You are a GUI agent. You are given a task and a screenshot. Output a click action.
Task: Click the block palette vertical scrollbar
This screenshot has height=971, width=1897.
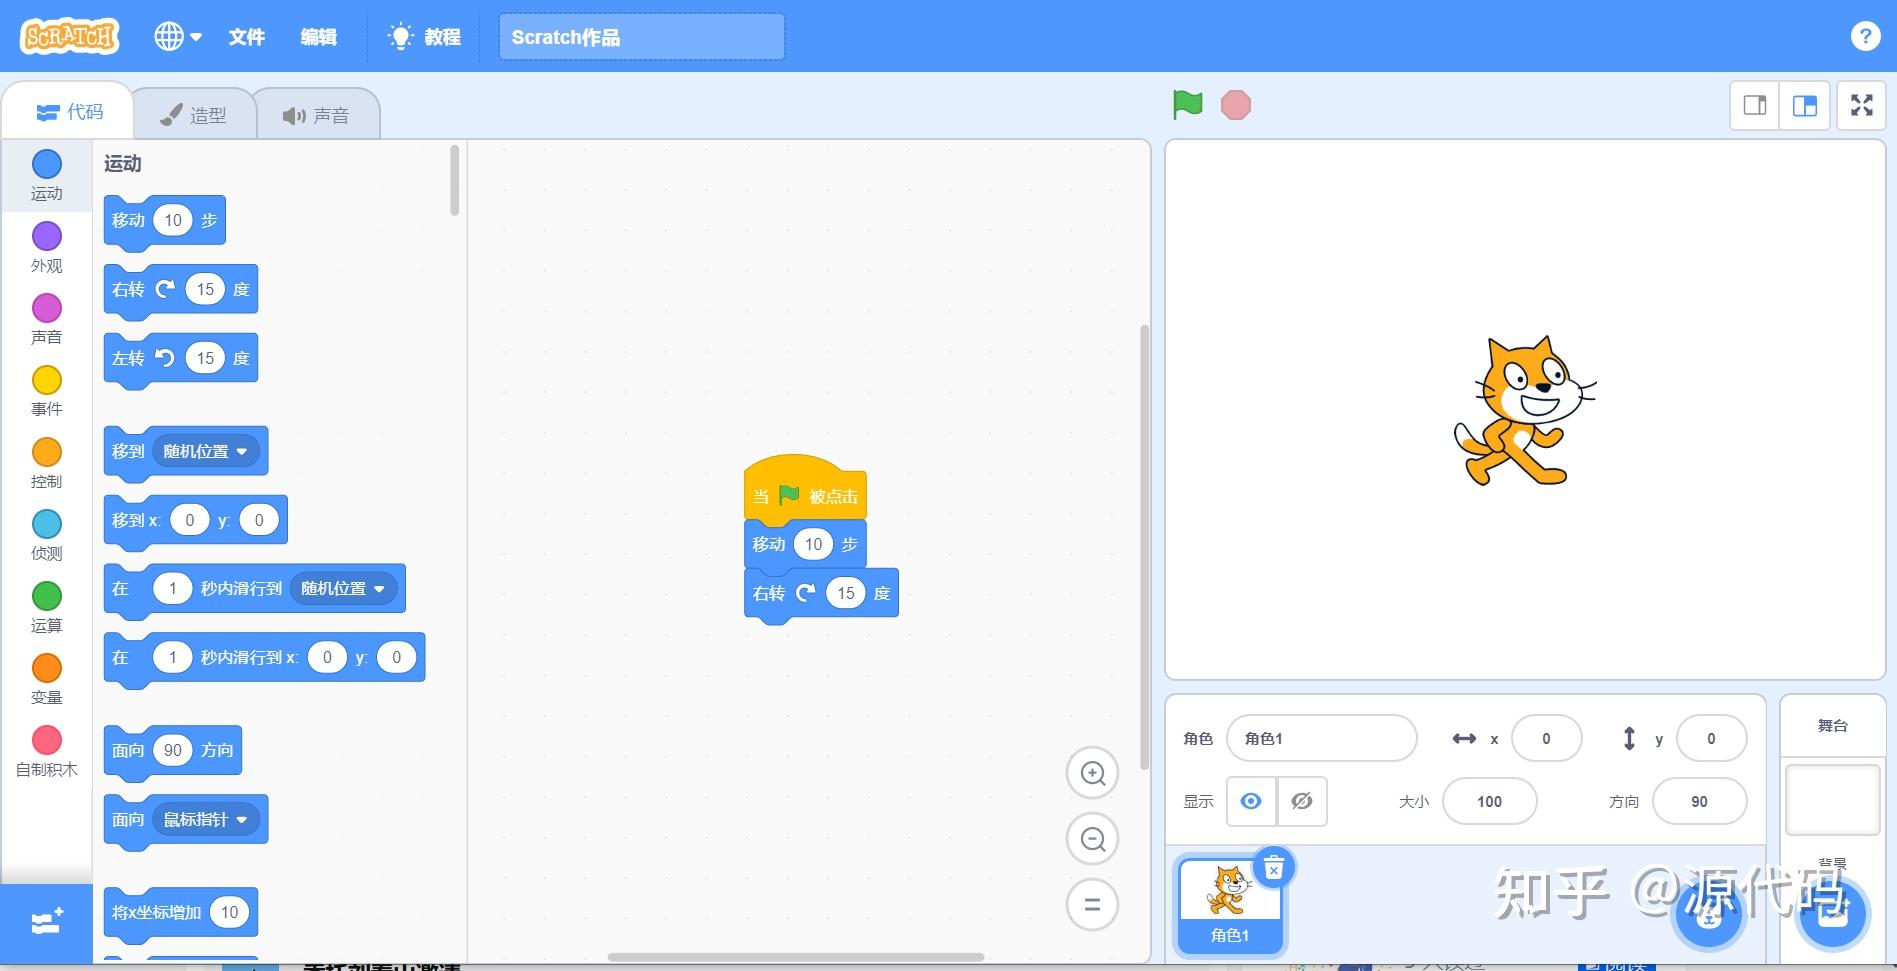point(454,180)
